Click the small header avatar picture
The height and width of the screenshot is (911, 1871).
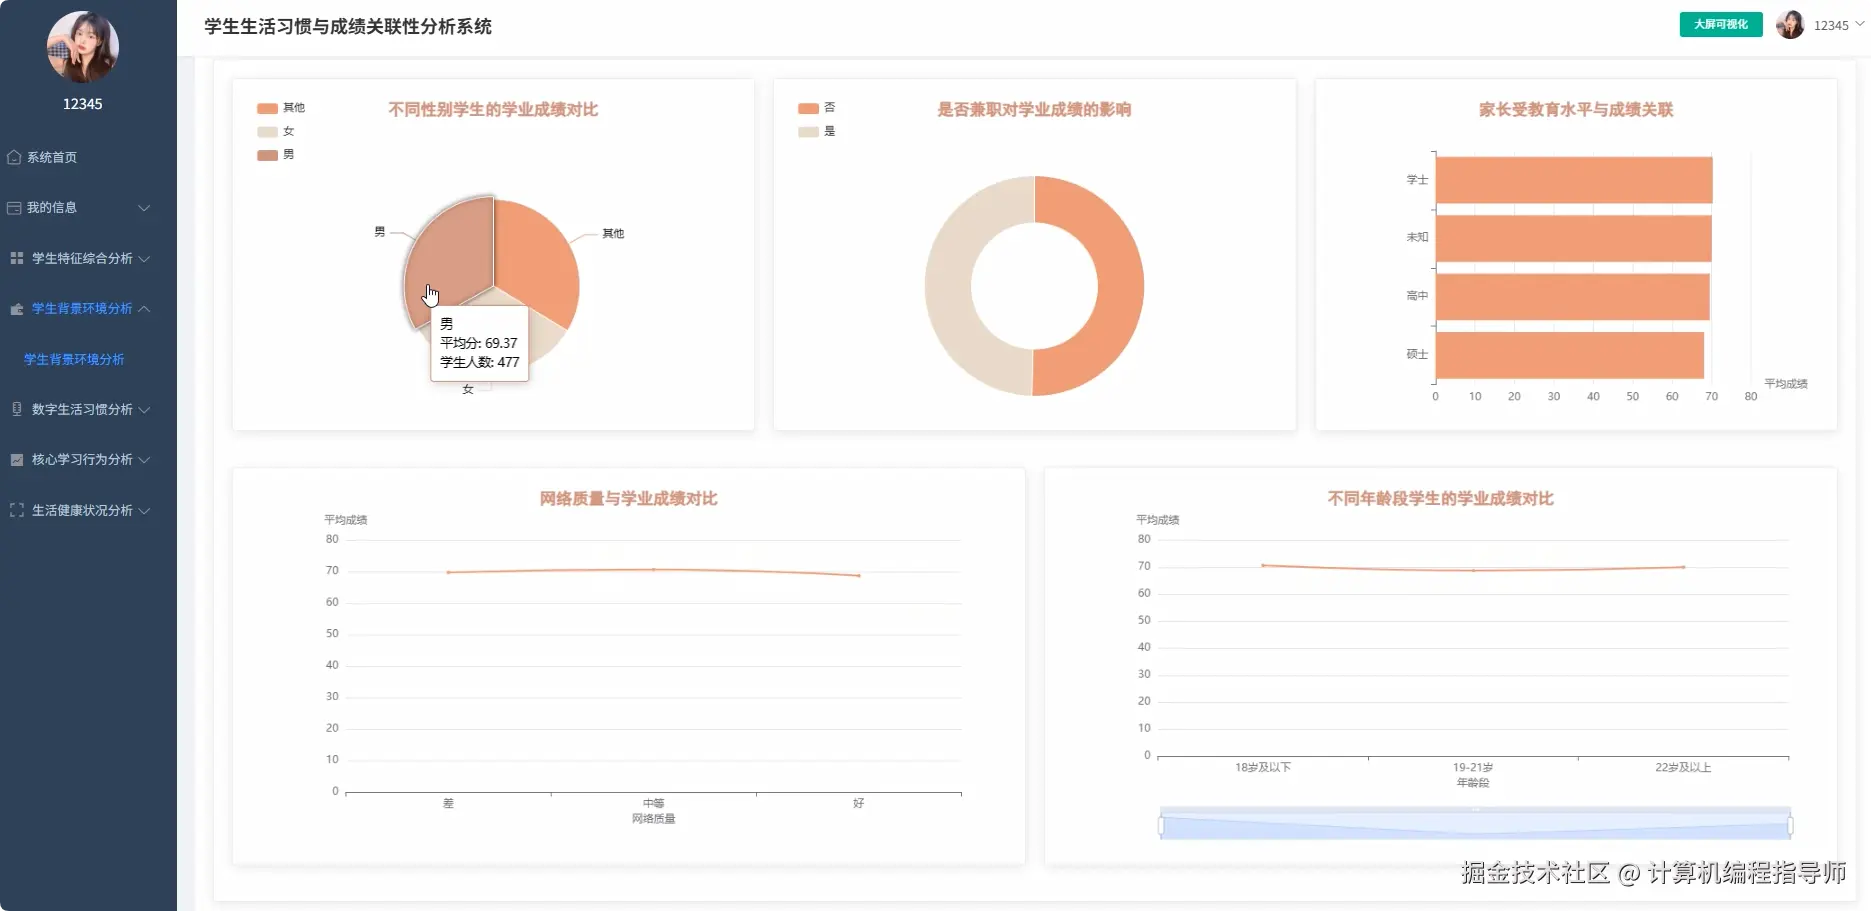[x=1790, y=25]
